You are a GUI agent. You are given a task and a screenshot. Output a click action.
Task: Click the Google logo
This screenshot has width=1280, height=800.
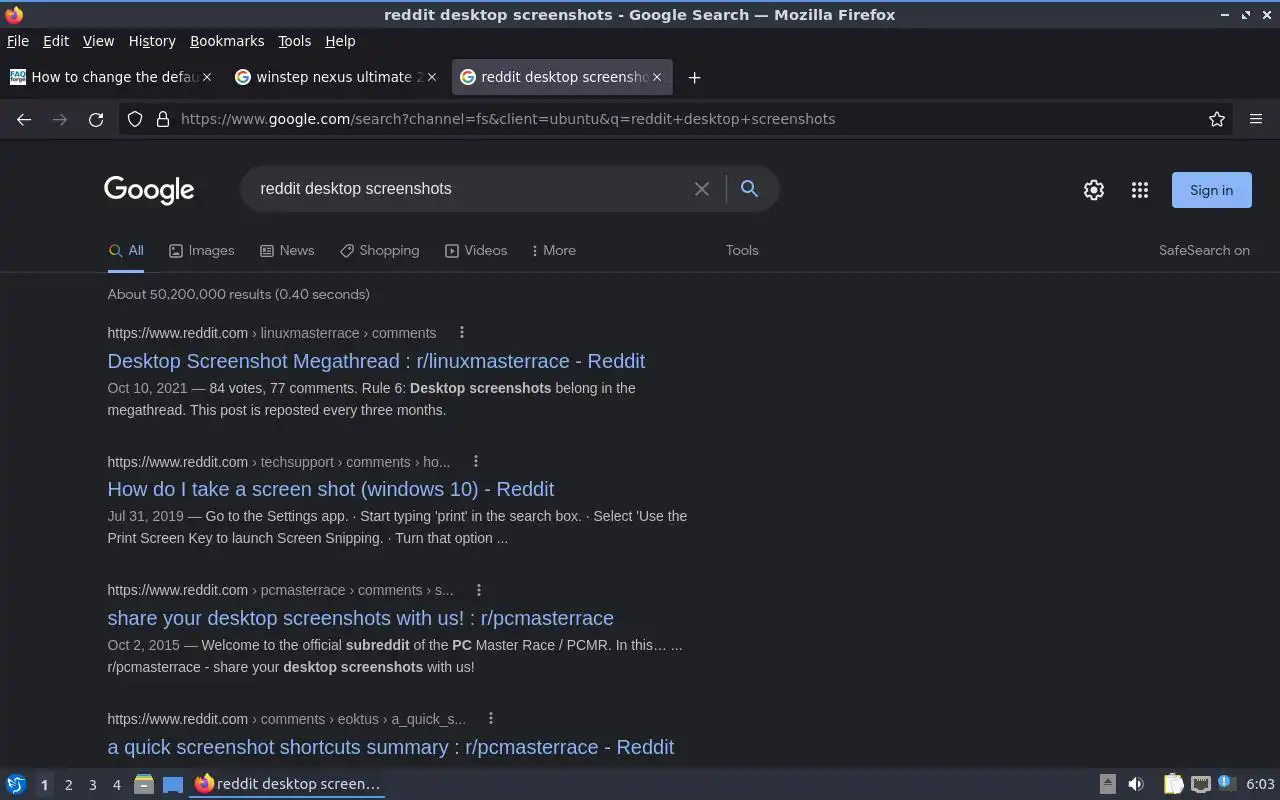coord(149,190)
